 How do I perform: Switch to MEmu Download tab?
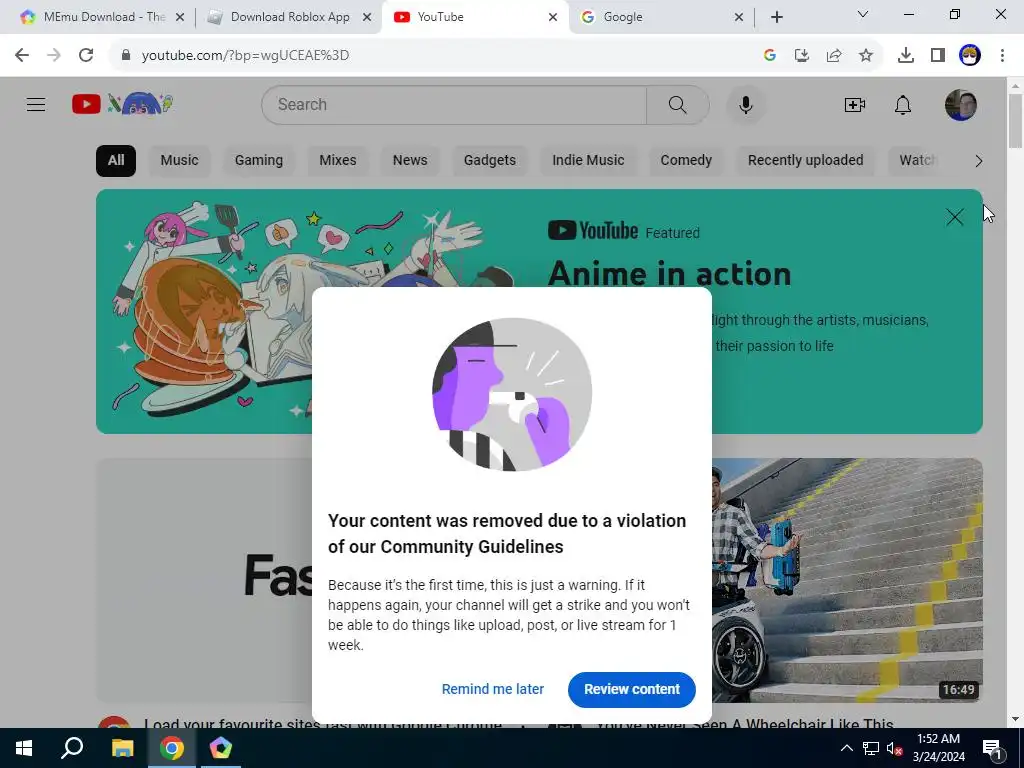coord(103,17)
